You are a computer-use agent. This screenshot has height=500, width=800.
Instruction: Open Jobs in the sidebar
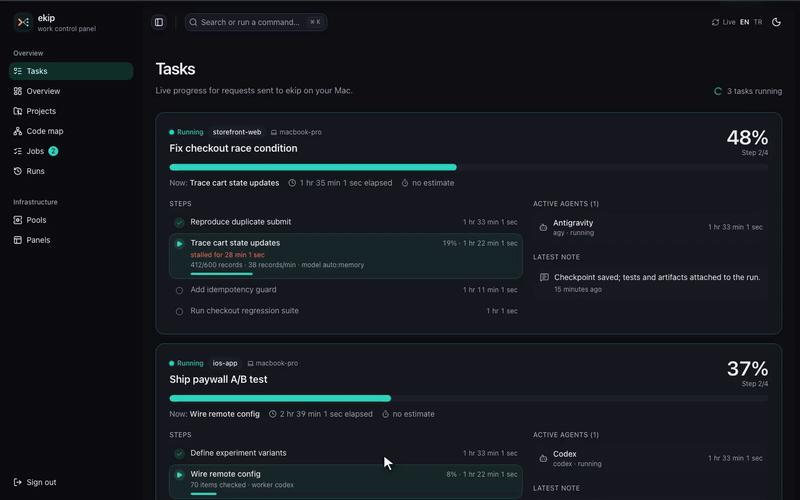coord(71,151)
